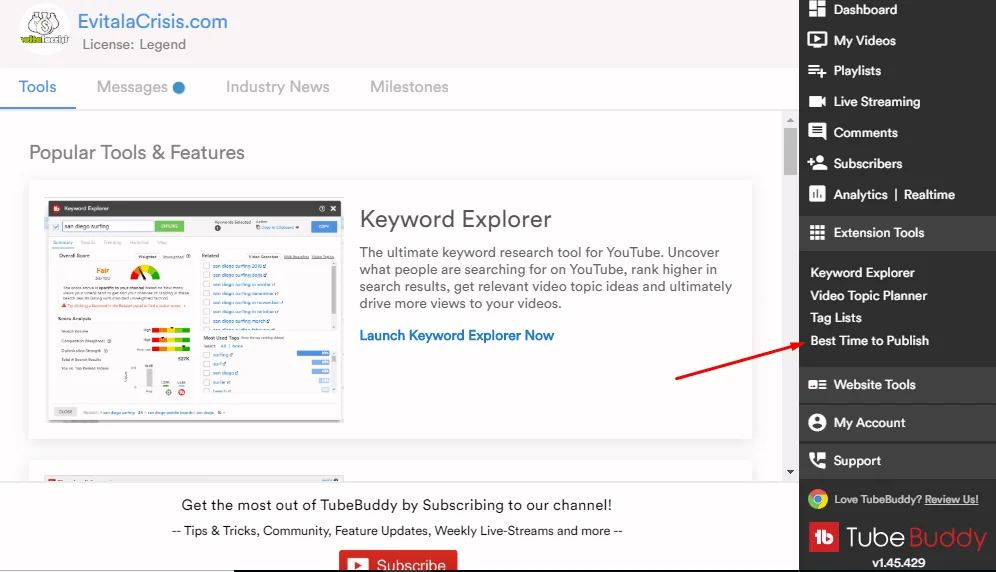Click the Website Tools card icon
Image resolution: width=996 pixels, height=572 pixels.
[x=817, y=385]
